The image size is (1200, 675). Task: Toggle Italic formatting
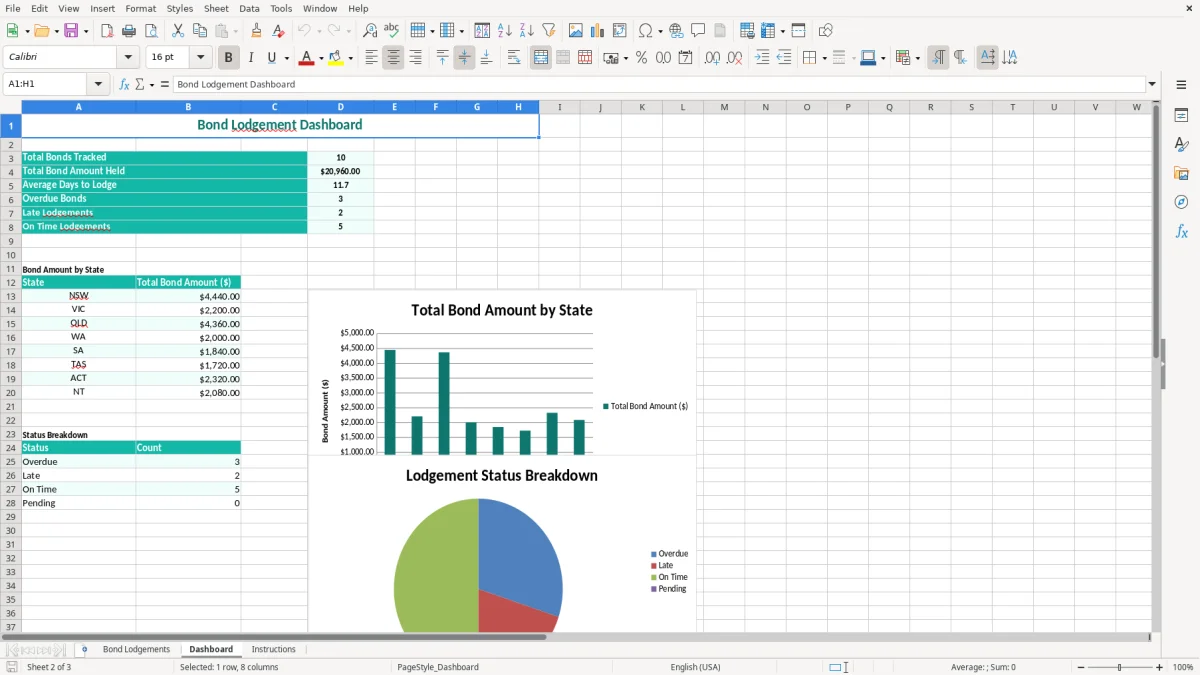(x=251, y=58)
